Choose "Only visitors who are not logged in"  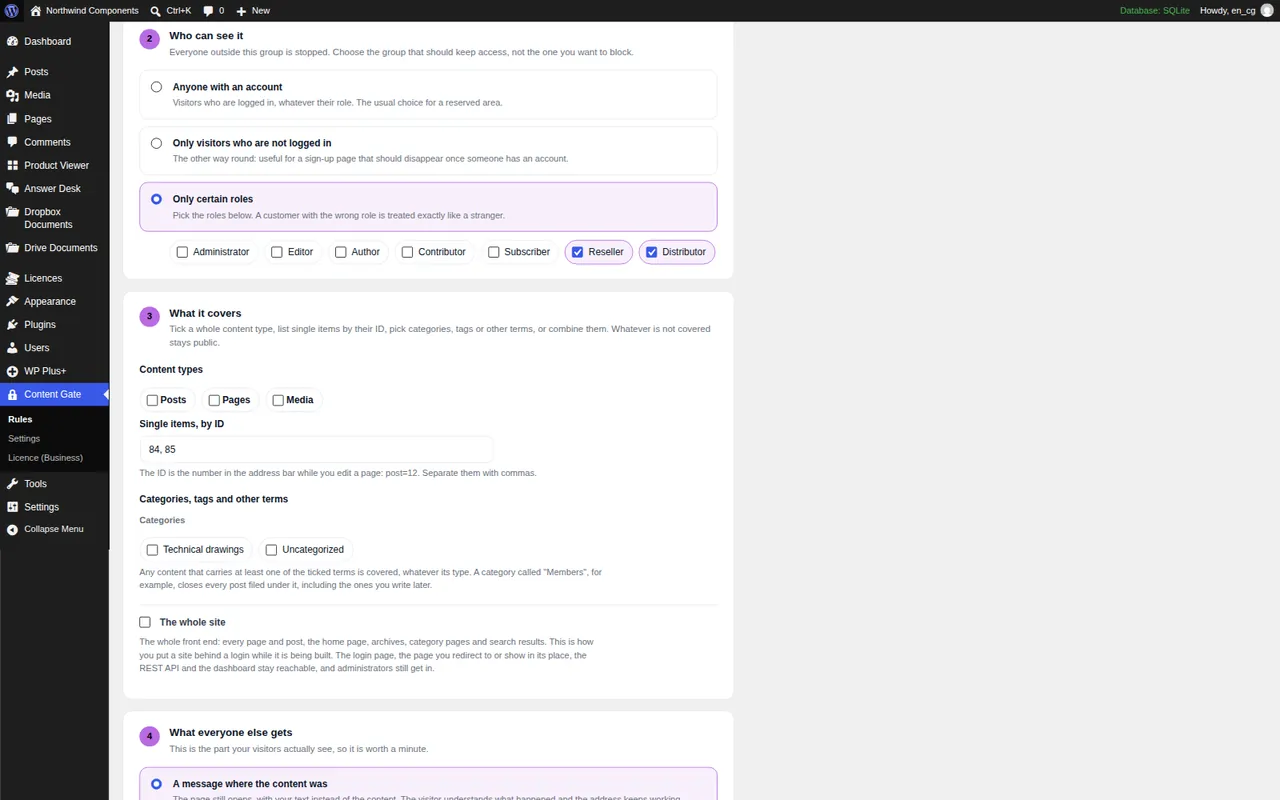pos(156,143)
